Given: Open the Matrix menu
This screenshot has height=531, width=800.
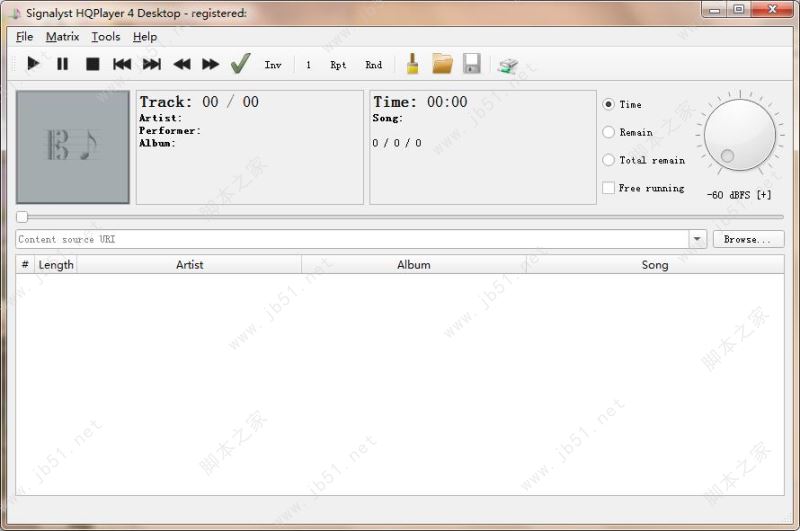Looking at the screenshot, I should [x=62, y=37].
